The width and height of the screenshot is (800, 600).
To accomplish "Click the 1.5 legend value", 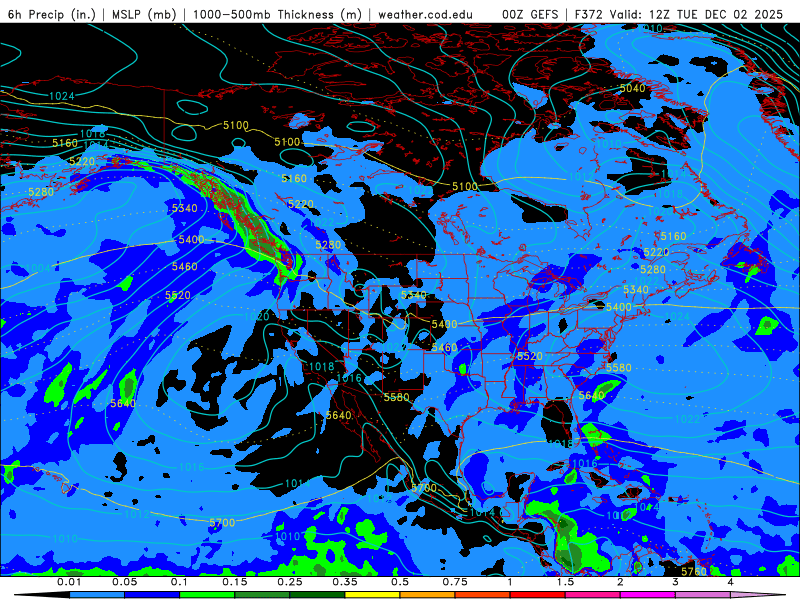I will point(565,582).
